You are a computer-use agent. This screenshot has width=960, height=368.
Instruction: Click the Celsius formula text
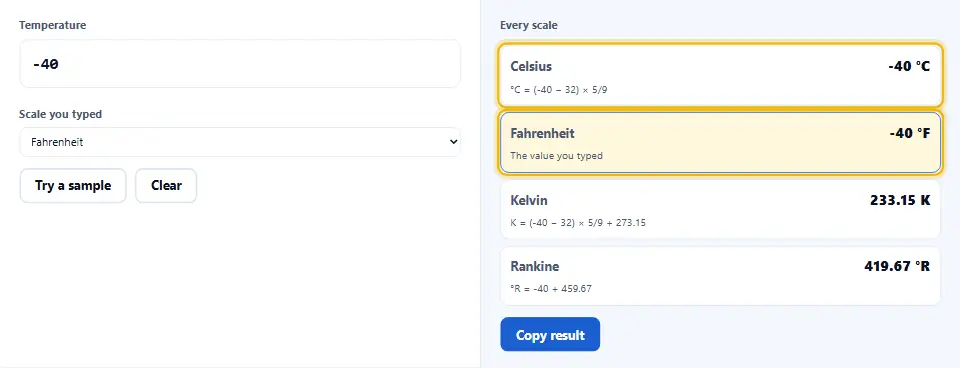point(559,89)
